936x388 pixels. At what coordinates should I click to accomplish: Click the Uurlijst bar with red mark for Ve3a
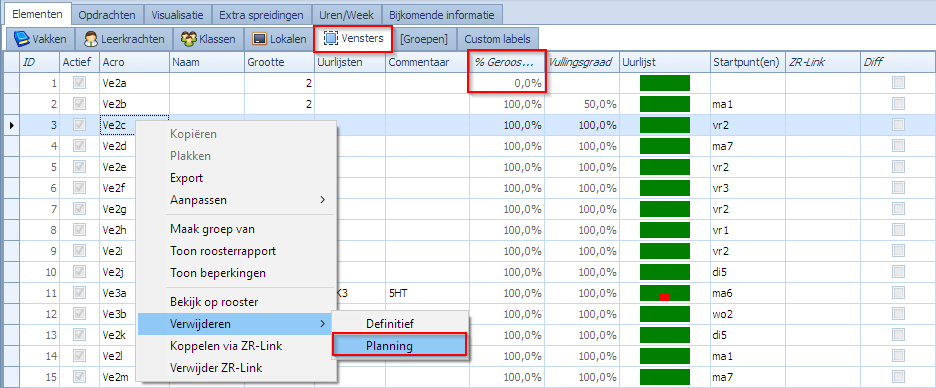tap(664, 293)
